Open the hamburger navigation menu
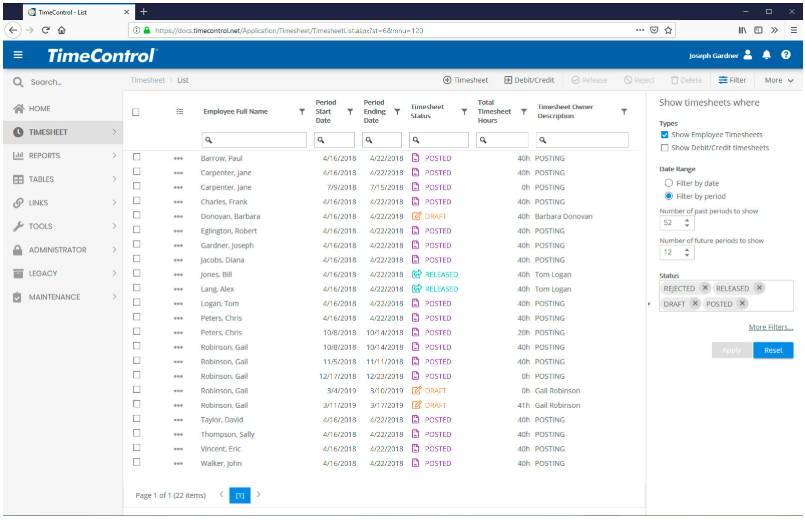 [x=18, y=54]
